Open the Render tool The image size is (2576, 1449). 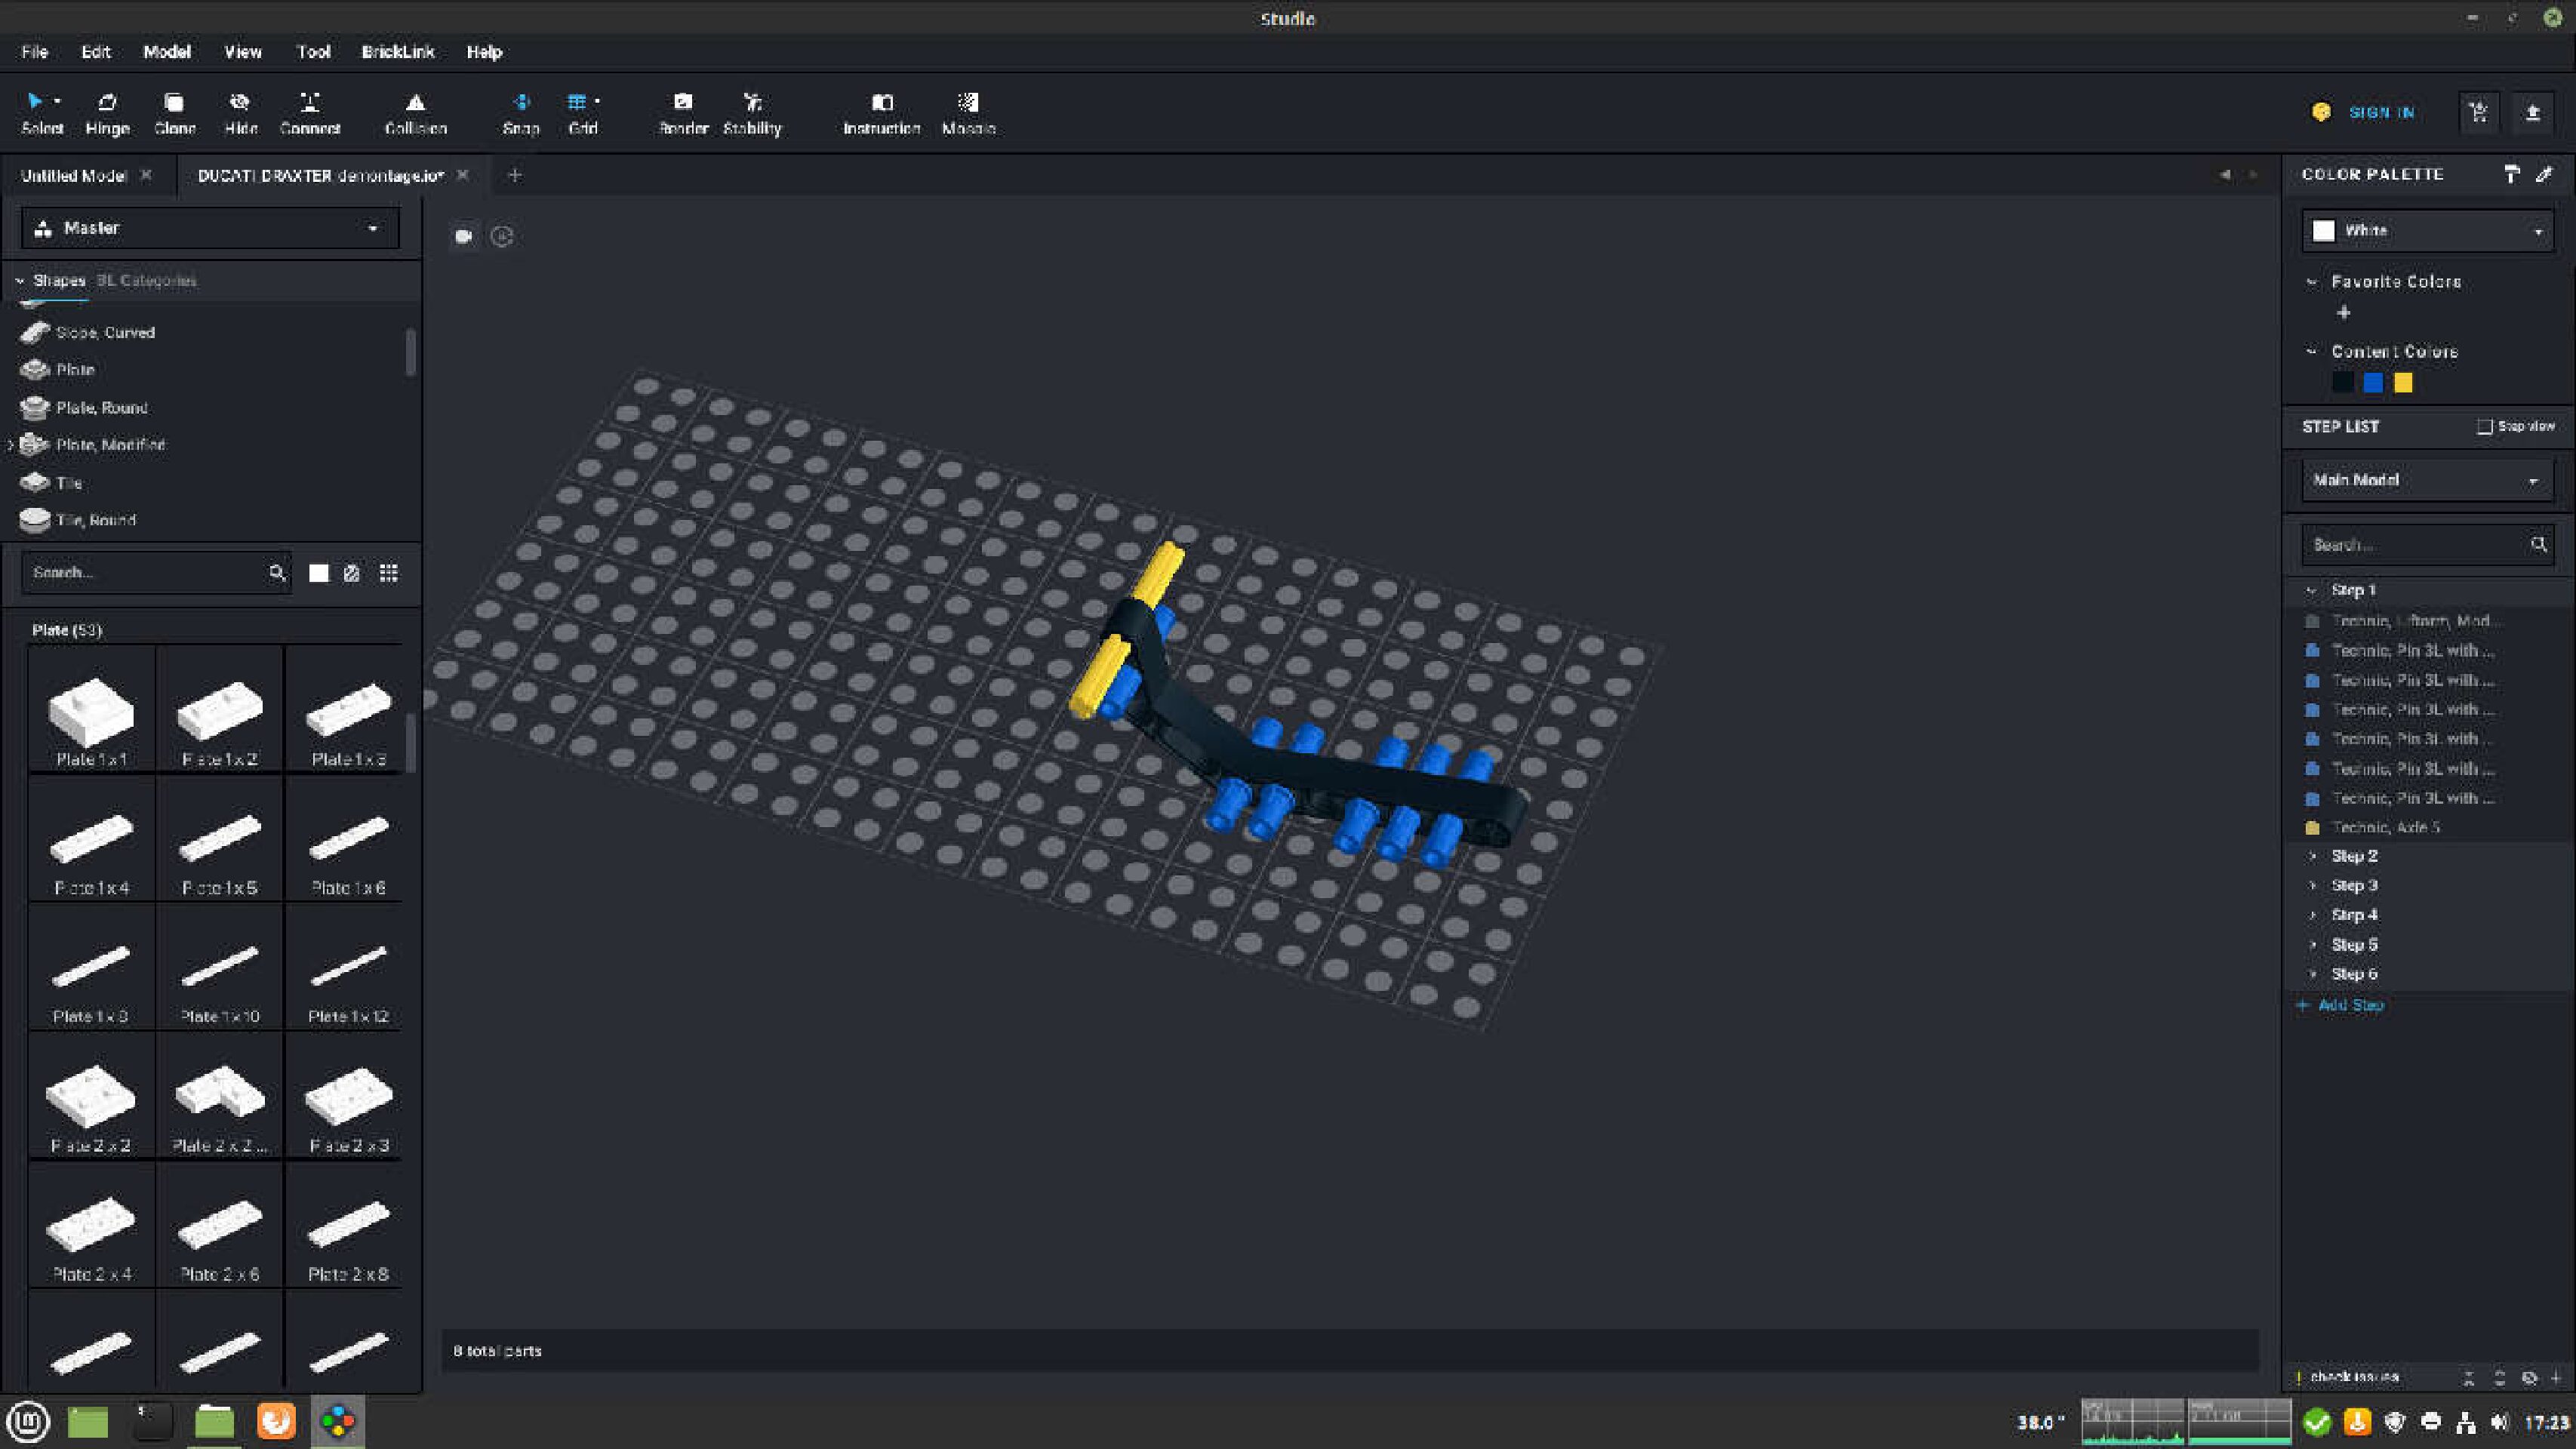683,112
